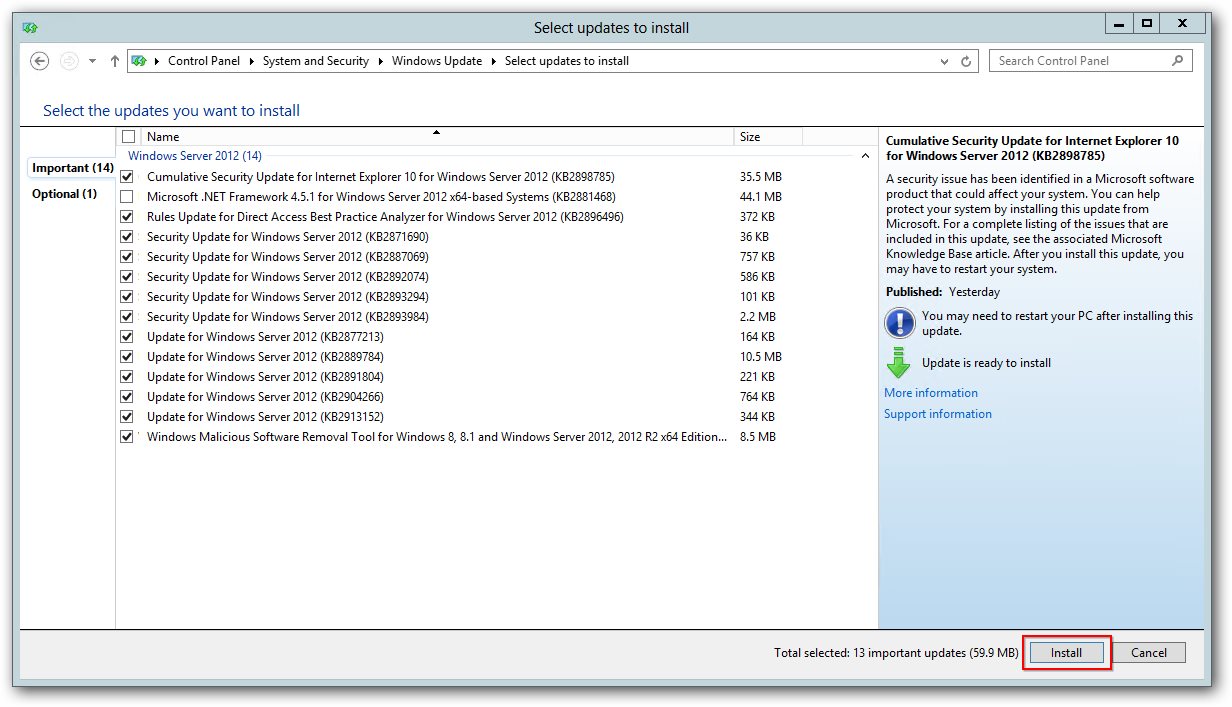Maximize the Select updates window

point(1146,23)
